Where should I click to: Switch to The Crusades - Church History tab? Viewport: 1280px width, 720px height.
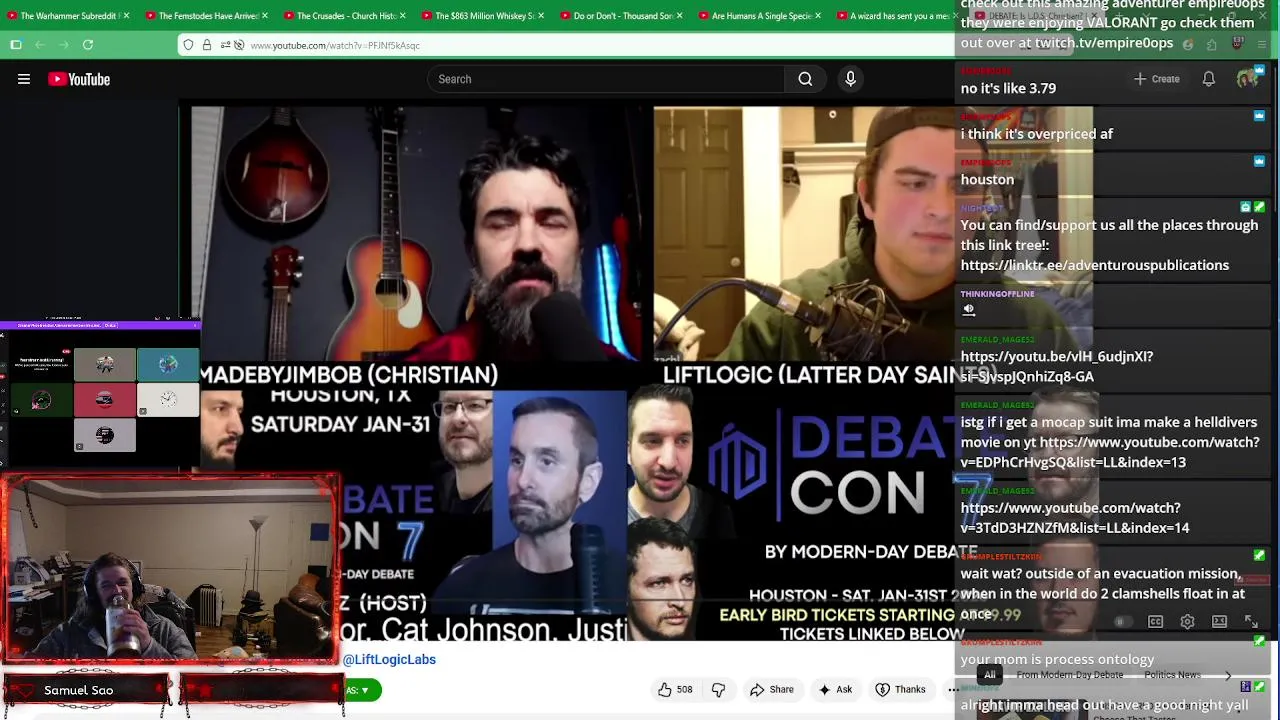pyautogui.click(x=345, y=16)
